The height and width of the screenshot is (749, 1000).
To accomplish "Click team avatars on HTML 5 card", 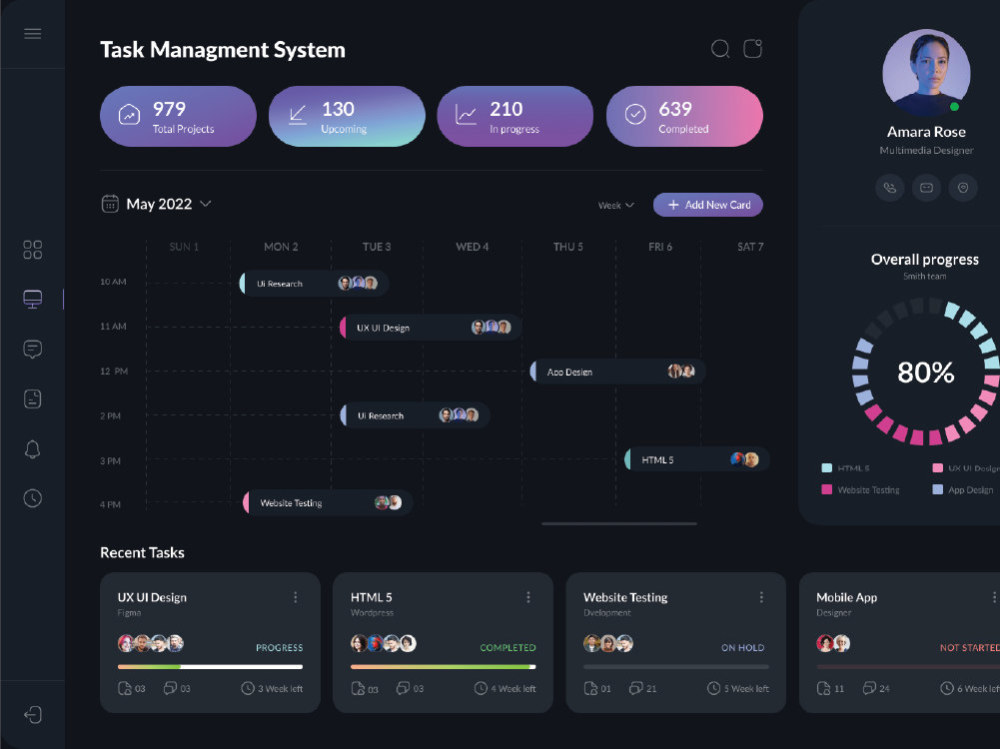I will pyautogui.click(x=383, y=643).
